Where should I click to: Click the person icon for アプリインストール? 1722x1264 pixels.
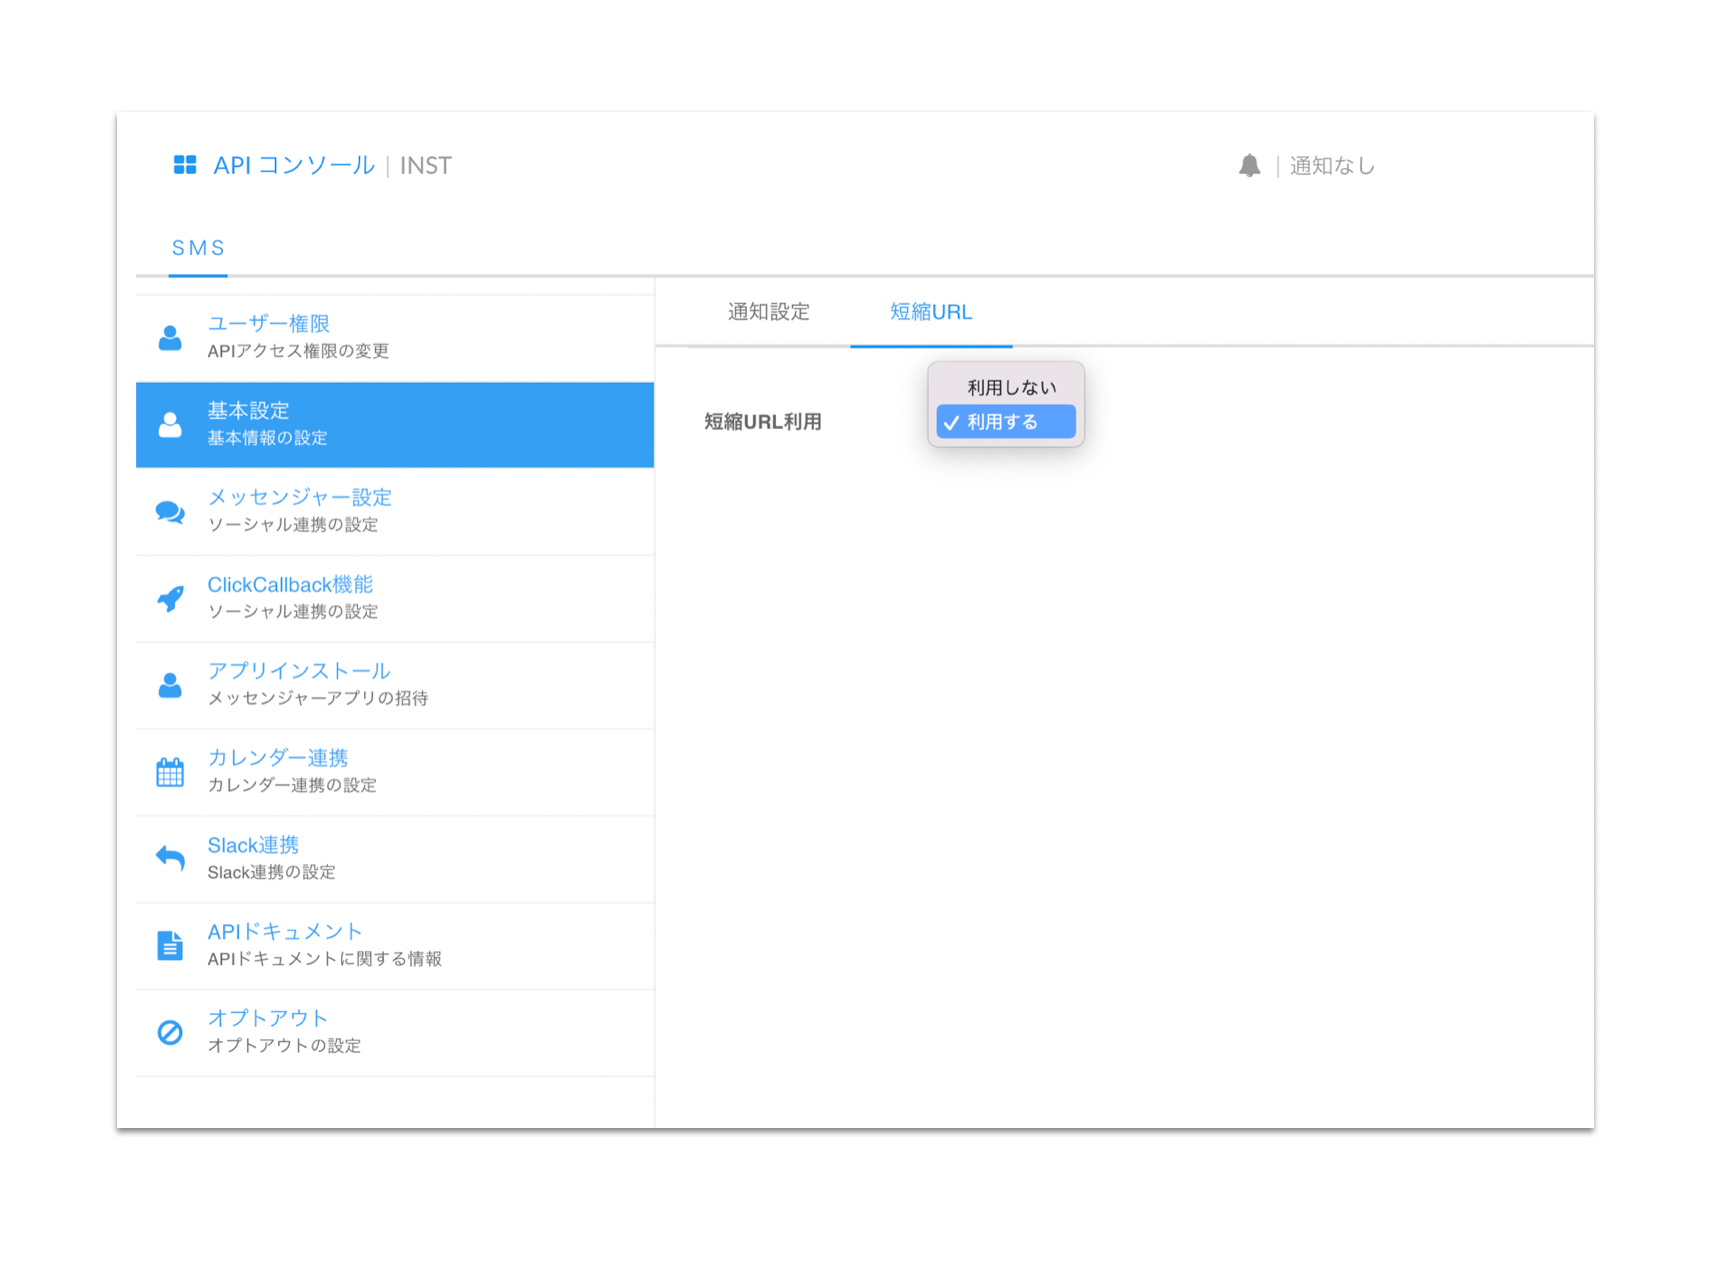[170, 685]
